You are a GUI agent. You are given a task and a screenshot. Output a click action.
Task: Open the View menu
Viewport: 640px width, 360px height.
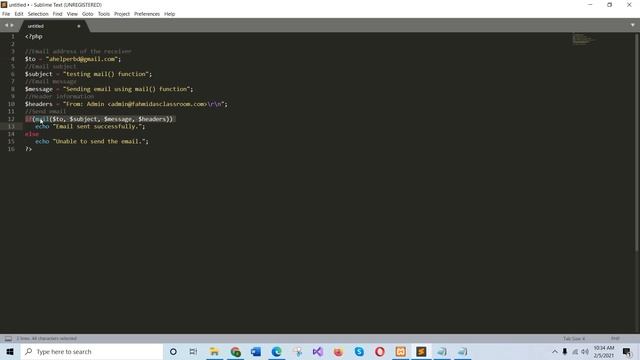[72, 14]
